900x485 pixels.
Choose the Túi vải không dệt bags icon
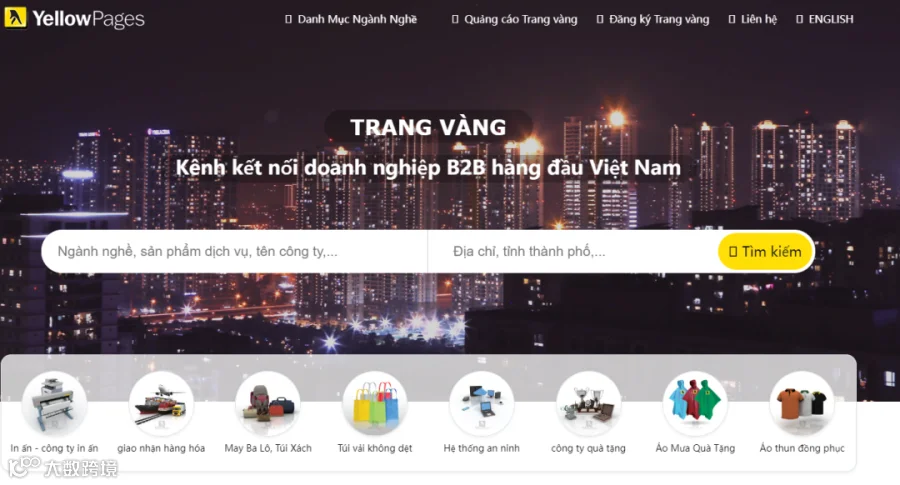pos(375,403)
